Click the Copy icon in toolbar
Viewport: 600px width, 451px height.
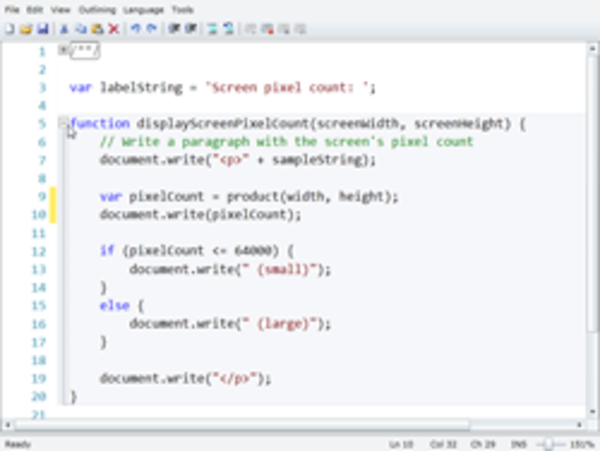[x=82, y=29]
